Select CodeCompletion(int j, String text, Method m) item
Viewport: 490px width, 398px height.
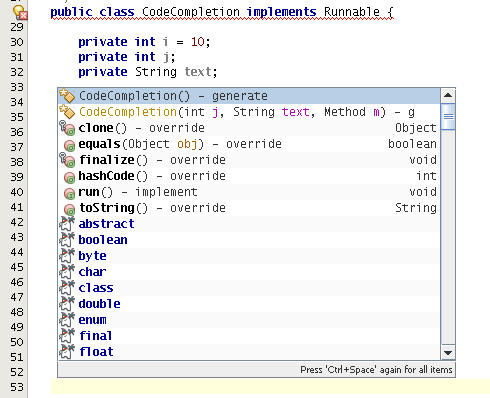point(249,112)
